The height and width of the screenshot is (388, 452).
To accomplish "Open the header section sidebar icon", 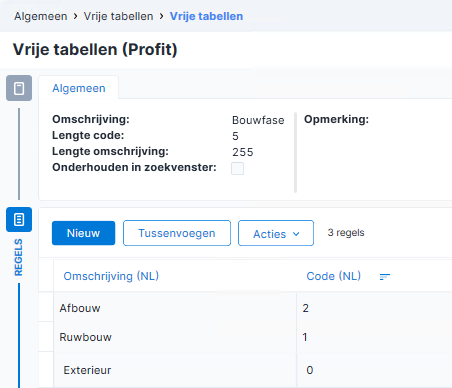I will pos(19,88).
